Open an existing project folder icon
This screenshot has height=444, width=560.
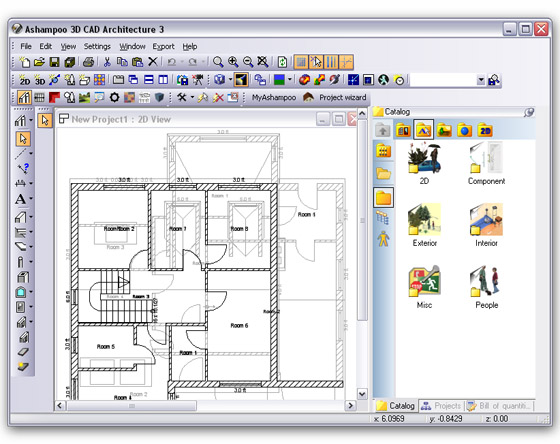click(39, 62)
